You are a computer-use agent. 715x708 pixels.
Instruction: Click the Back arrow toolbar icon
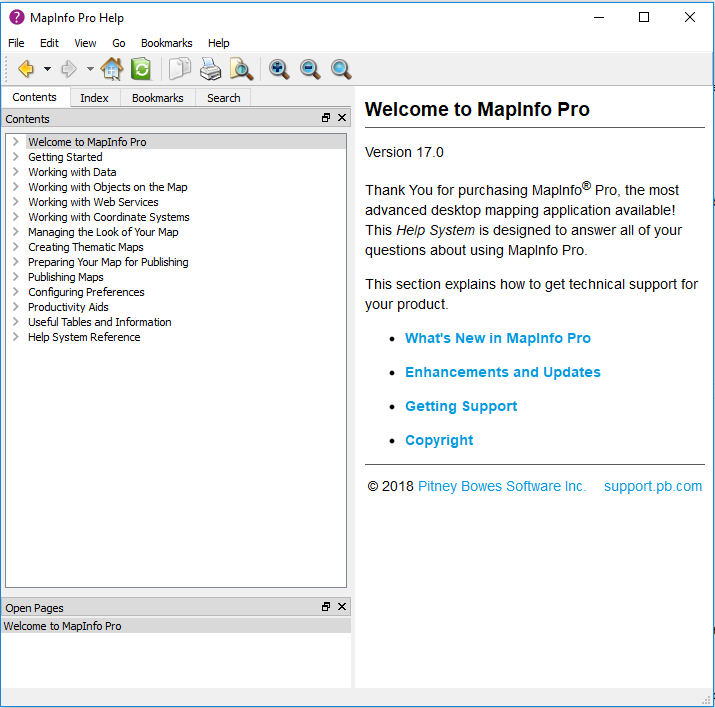[26, 69]
